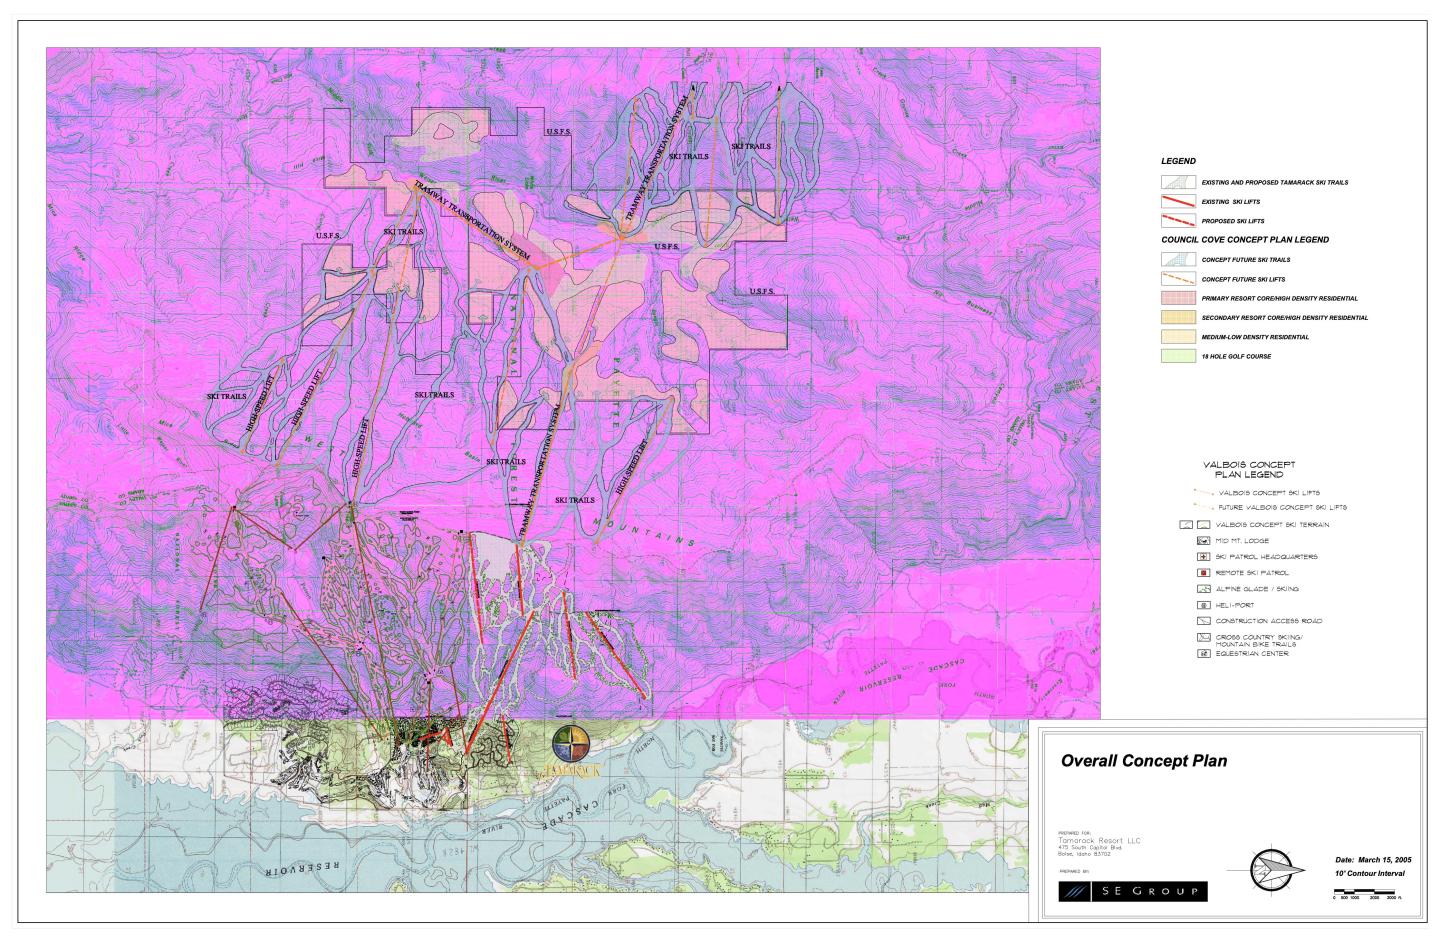
Task: Select the Cross Country Skiing trails icon
Action: (1203, 637)
